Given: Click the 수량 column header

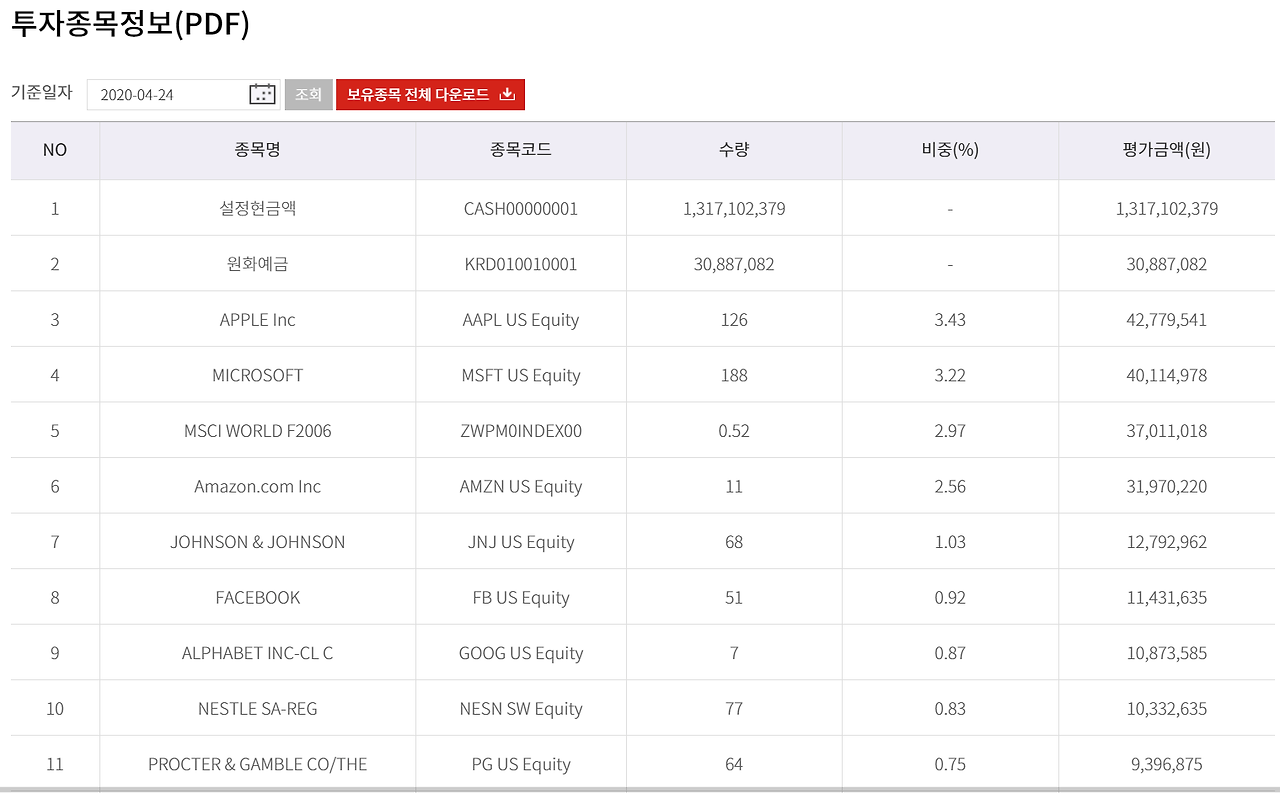Looking at the screenshot, I should tap(734, 150).
